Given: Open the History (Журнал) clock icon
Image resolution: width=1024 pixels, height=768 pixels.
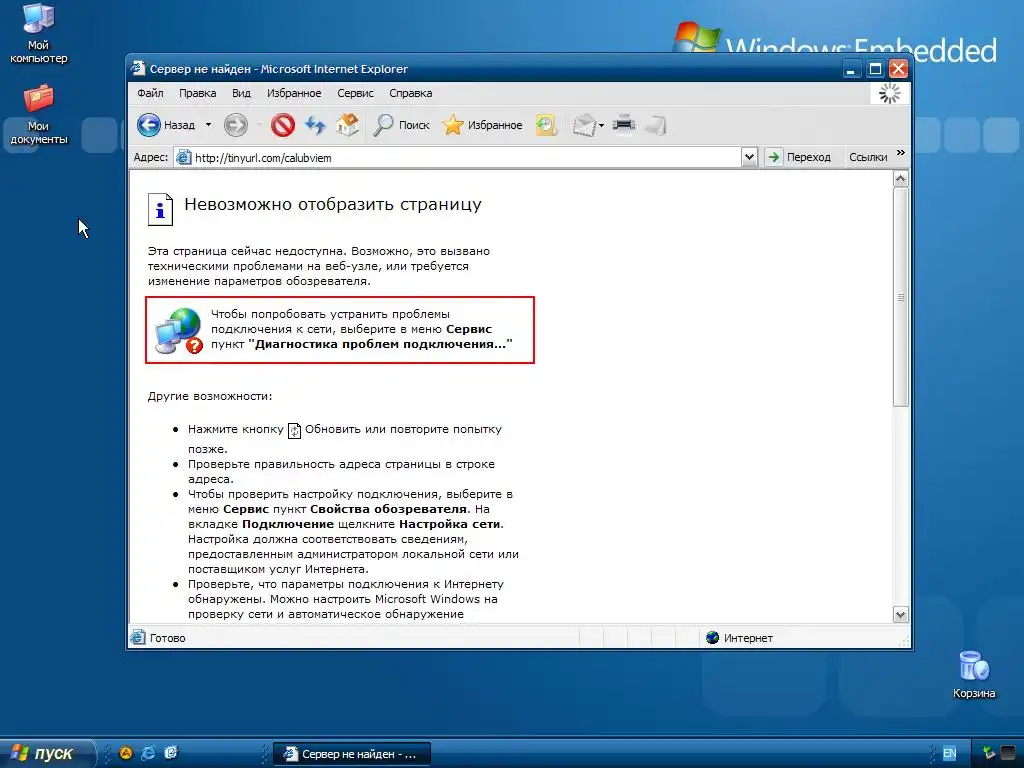Looking at the screenshot, I should point(546,125).
